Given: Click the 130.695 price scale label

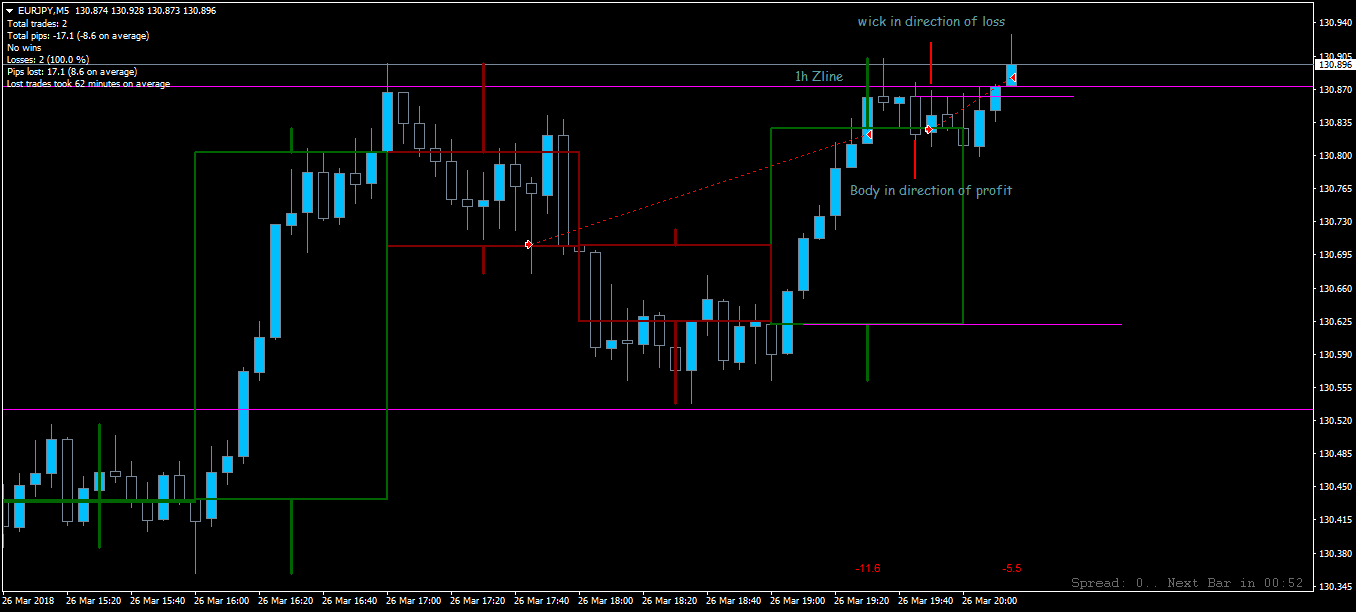Looking at the screenshot, I should pos(1334,256).
